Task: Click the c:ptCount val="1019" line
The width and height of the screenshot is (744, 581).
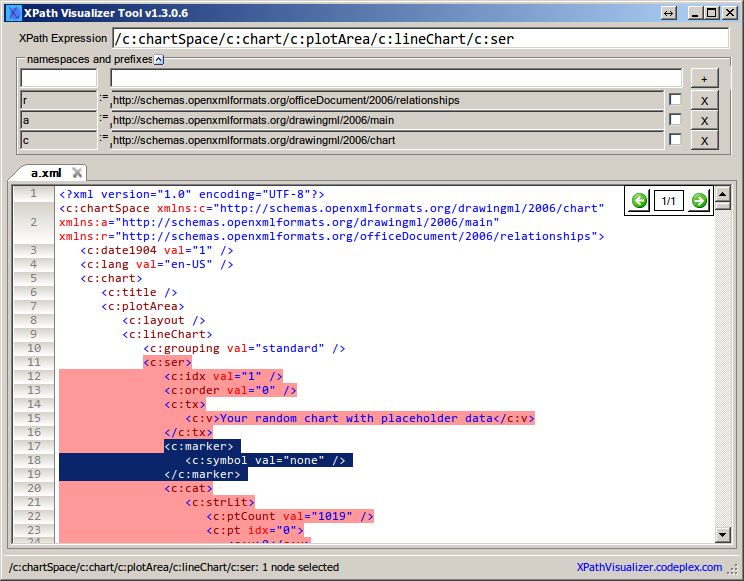Action: coord(290,516)
